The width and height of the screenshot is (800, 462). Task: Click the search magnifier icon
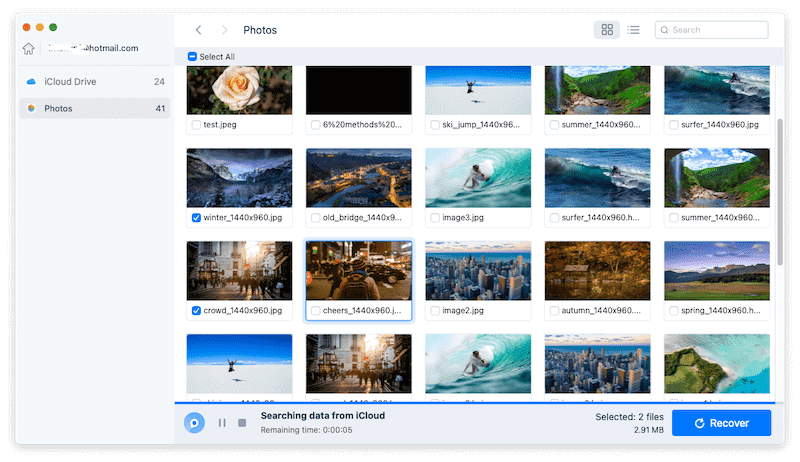pos(664,30)
